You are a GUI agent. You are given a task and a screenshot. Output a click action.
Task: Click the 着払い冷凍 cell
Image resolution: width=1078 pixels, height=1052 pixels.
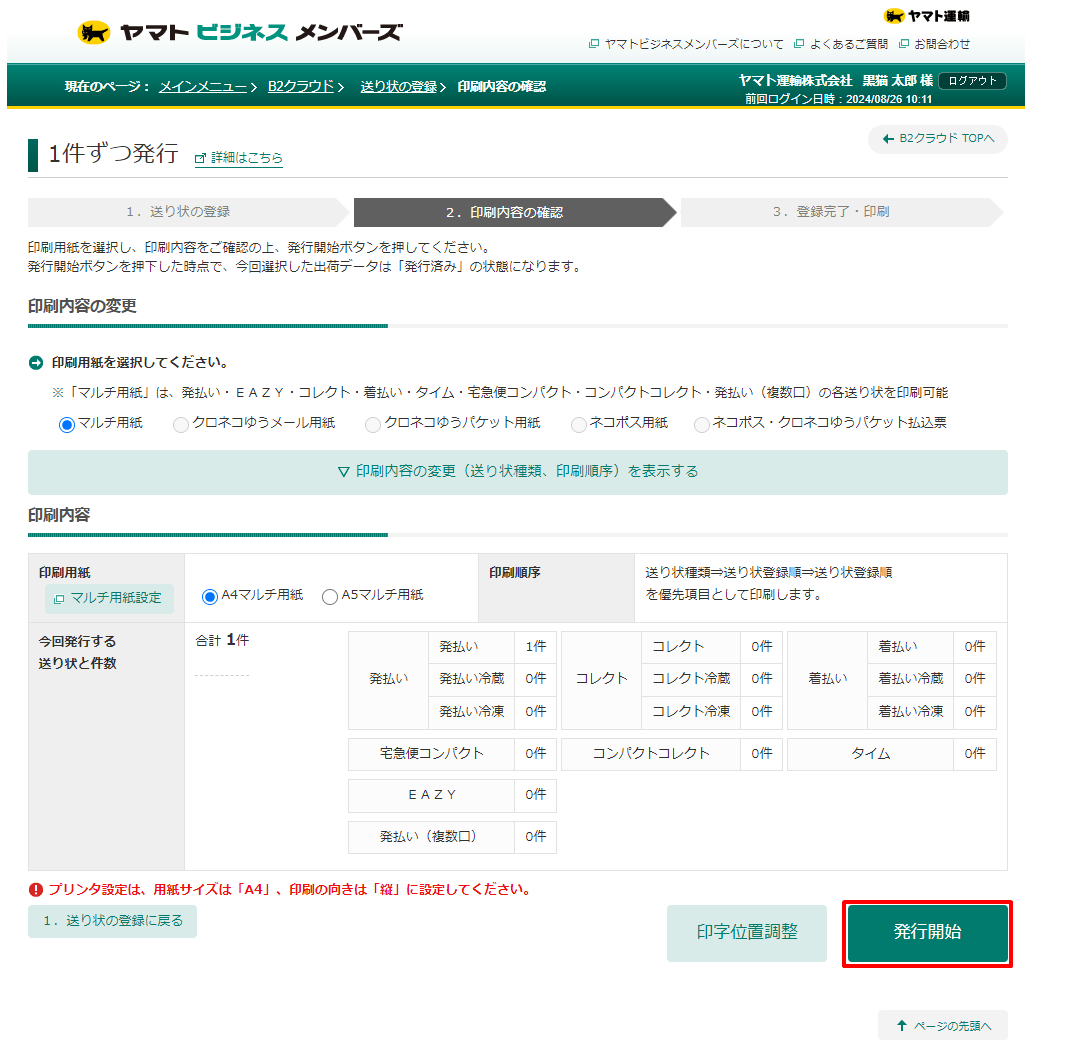(910, 712)
